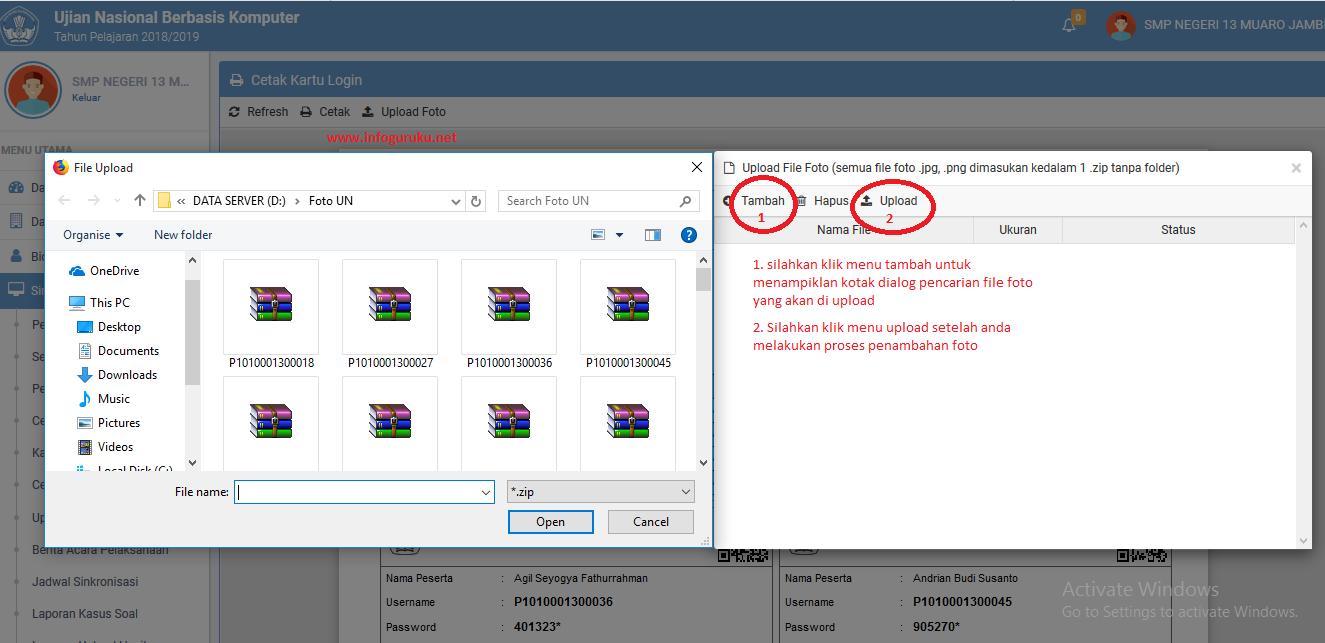Open the notification bell in the header
Image resolution: width=1325 pixels, height=643 pixels.
click(x=1069, y=25)
